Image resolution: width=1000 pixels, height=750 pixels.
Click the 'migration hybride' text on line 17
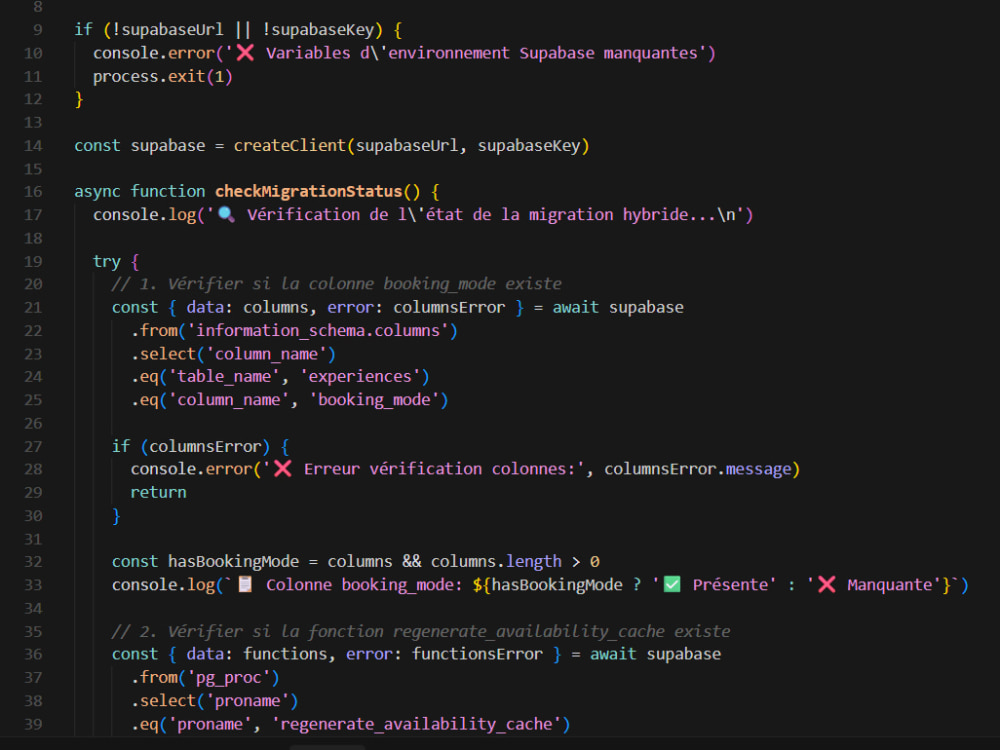[608, 215]
